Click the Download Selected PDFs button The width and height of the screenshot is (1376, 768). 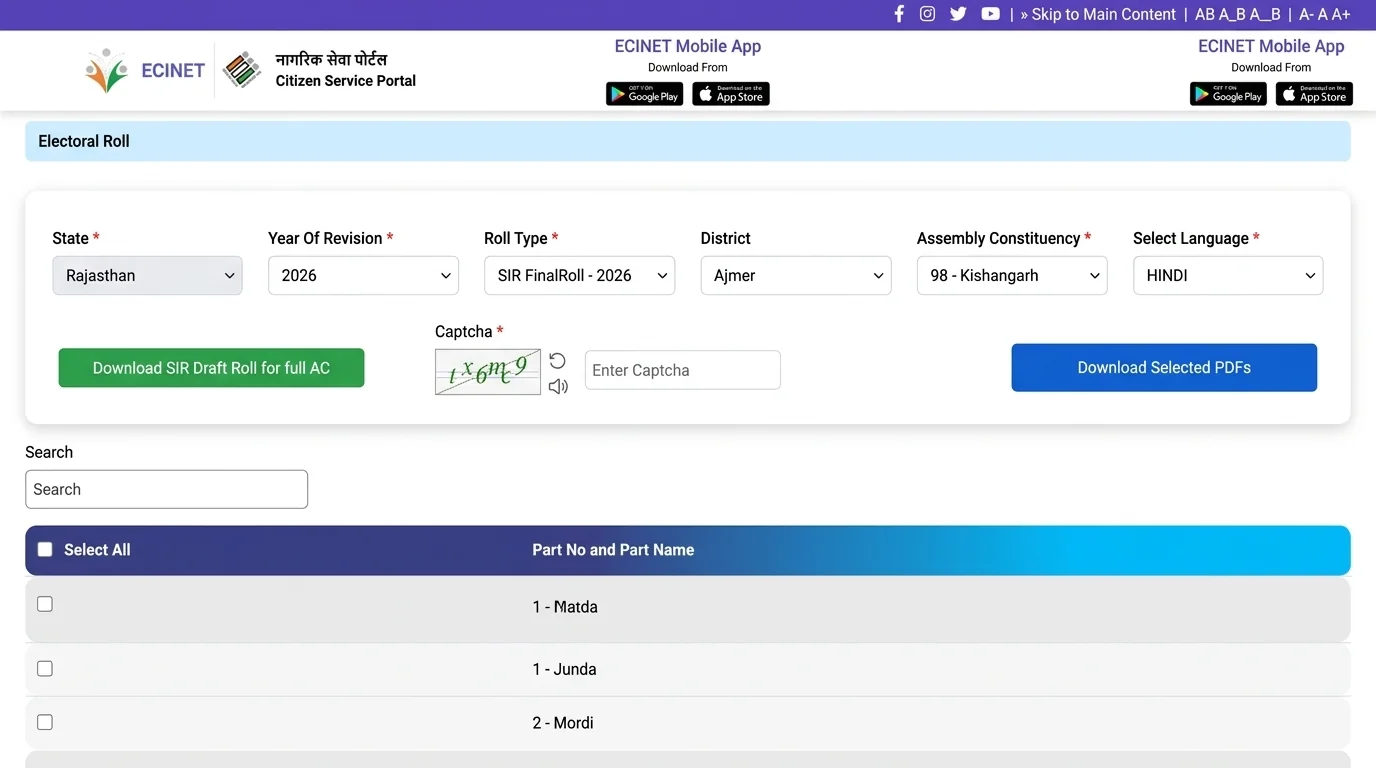click(1164, 368)
